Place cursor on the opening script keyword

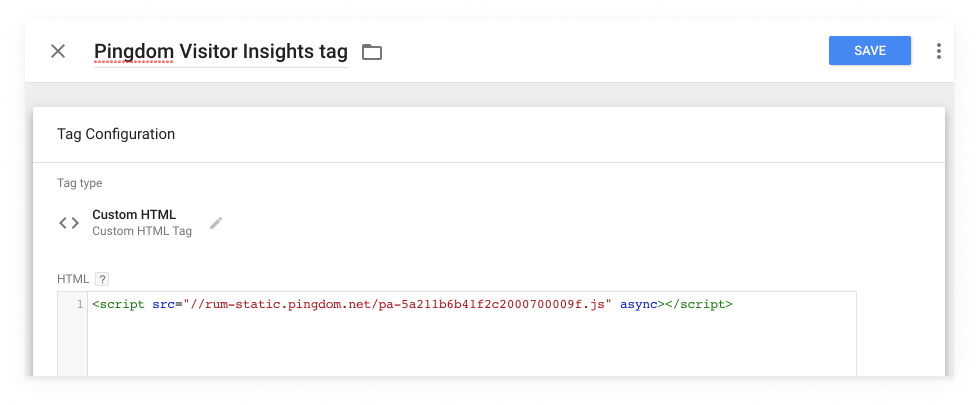[121, 305]
